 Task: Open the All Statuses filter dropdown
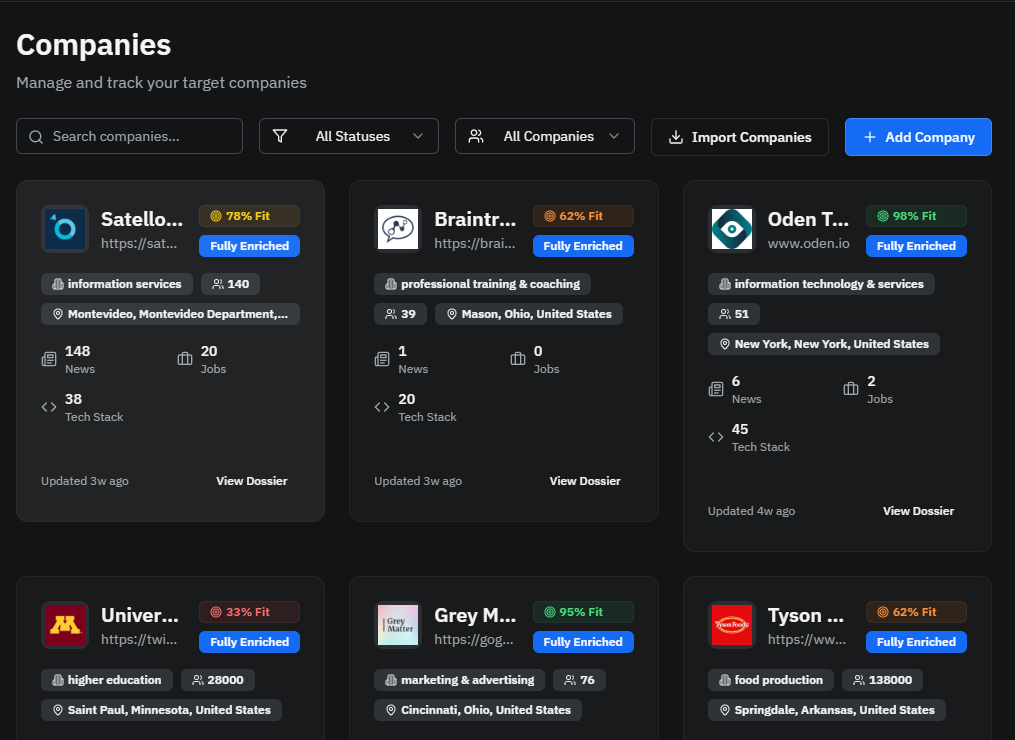[x=348, y=137]
